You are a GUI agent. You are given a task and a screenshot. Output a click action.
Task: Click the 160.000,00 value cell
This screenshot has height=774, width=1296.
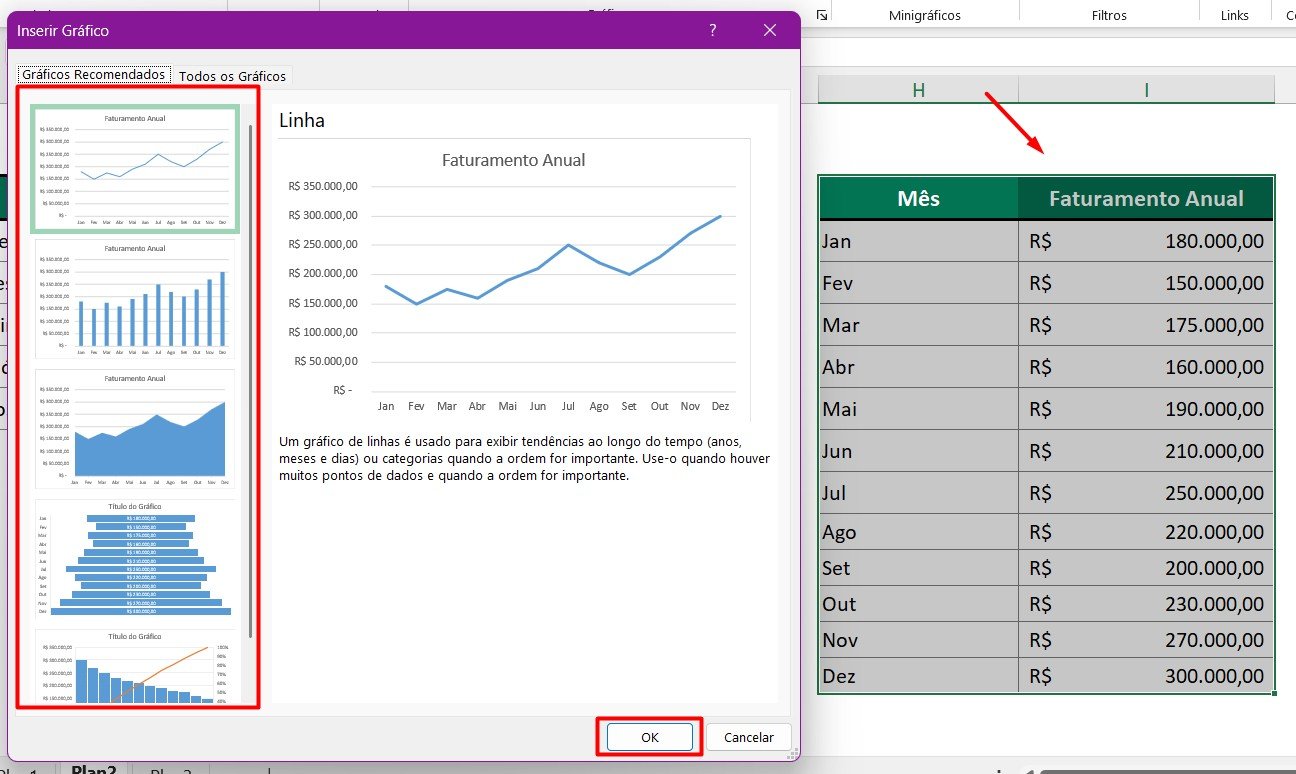pos(1146,367)
